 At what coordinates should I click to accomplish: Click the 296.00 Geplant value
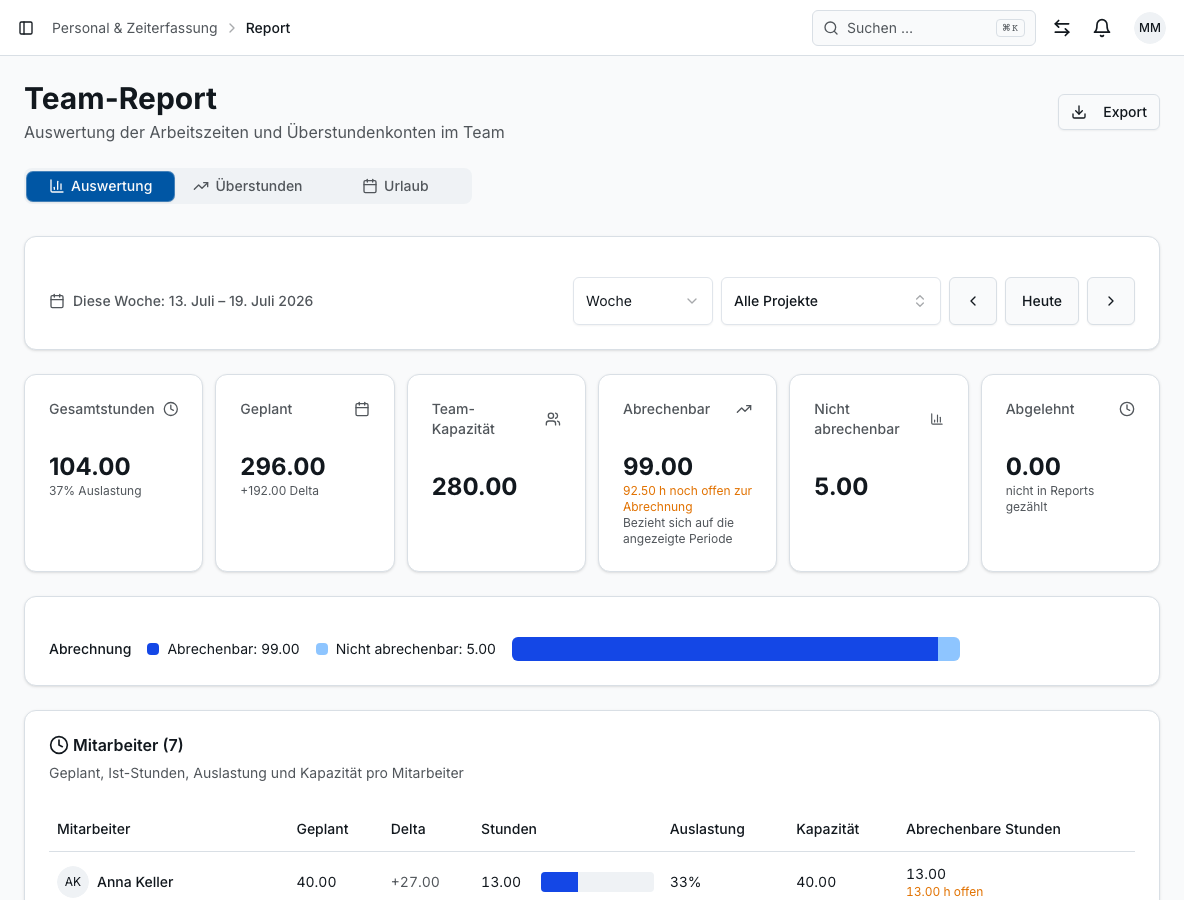[x=283, y=467]
